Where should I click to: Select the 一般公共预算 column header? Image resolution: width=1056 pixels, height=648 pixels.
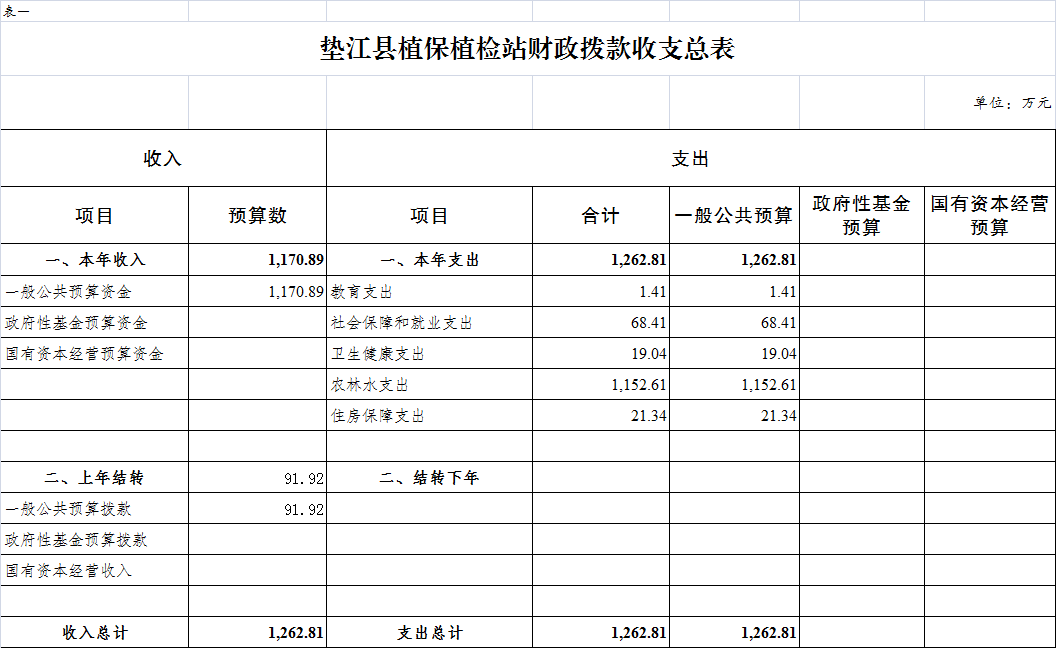click(734, 216)
